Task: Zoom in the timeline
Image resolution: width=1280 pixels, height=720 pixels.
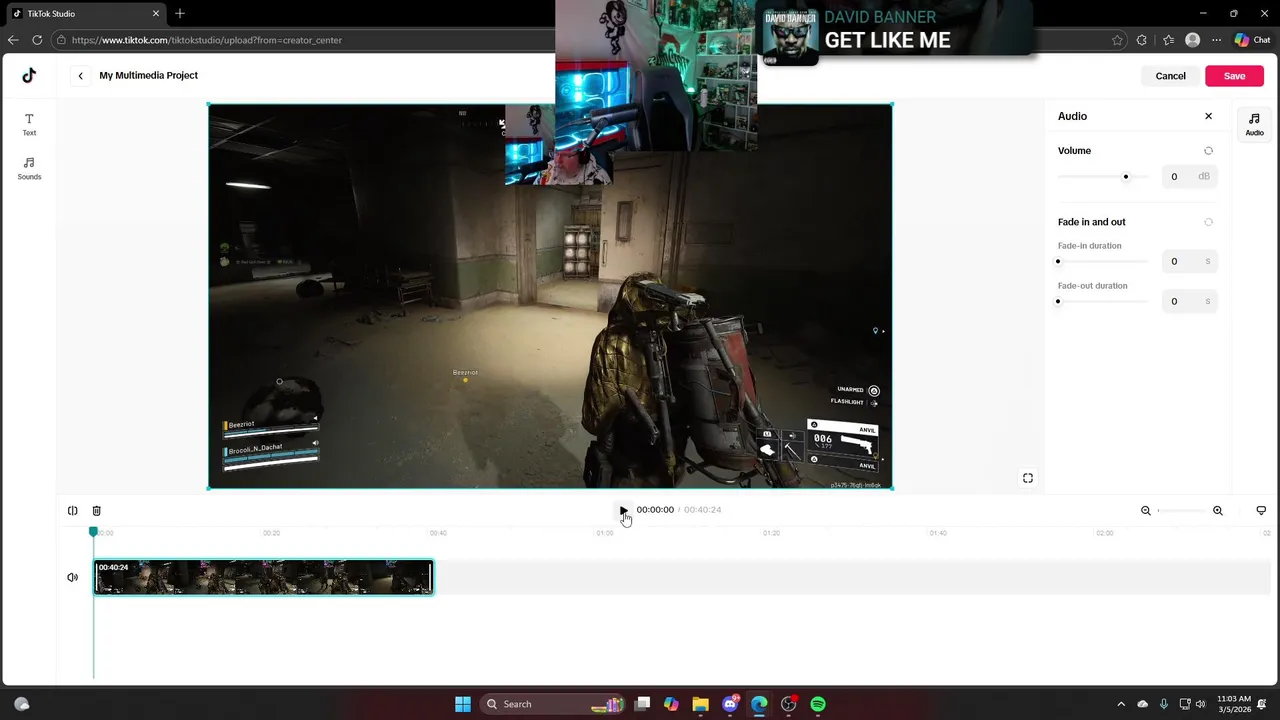Action: [1217, 511]
